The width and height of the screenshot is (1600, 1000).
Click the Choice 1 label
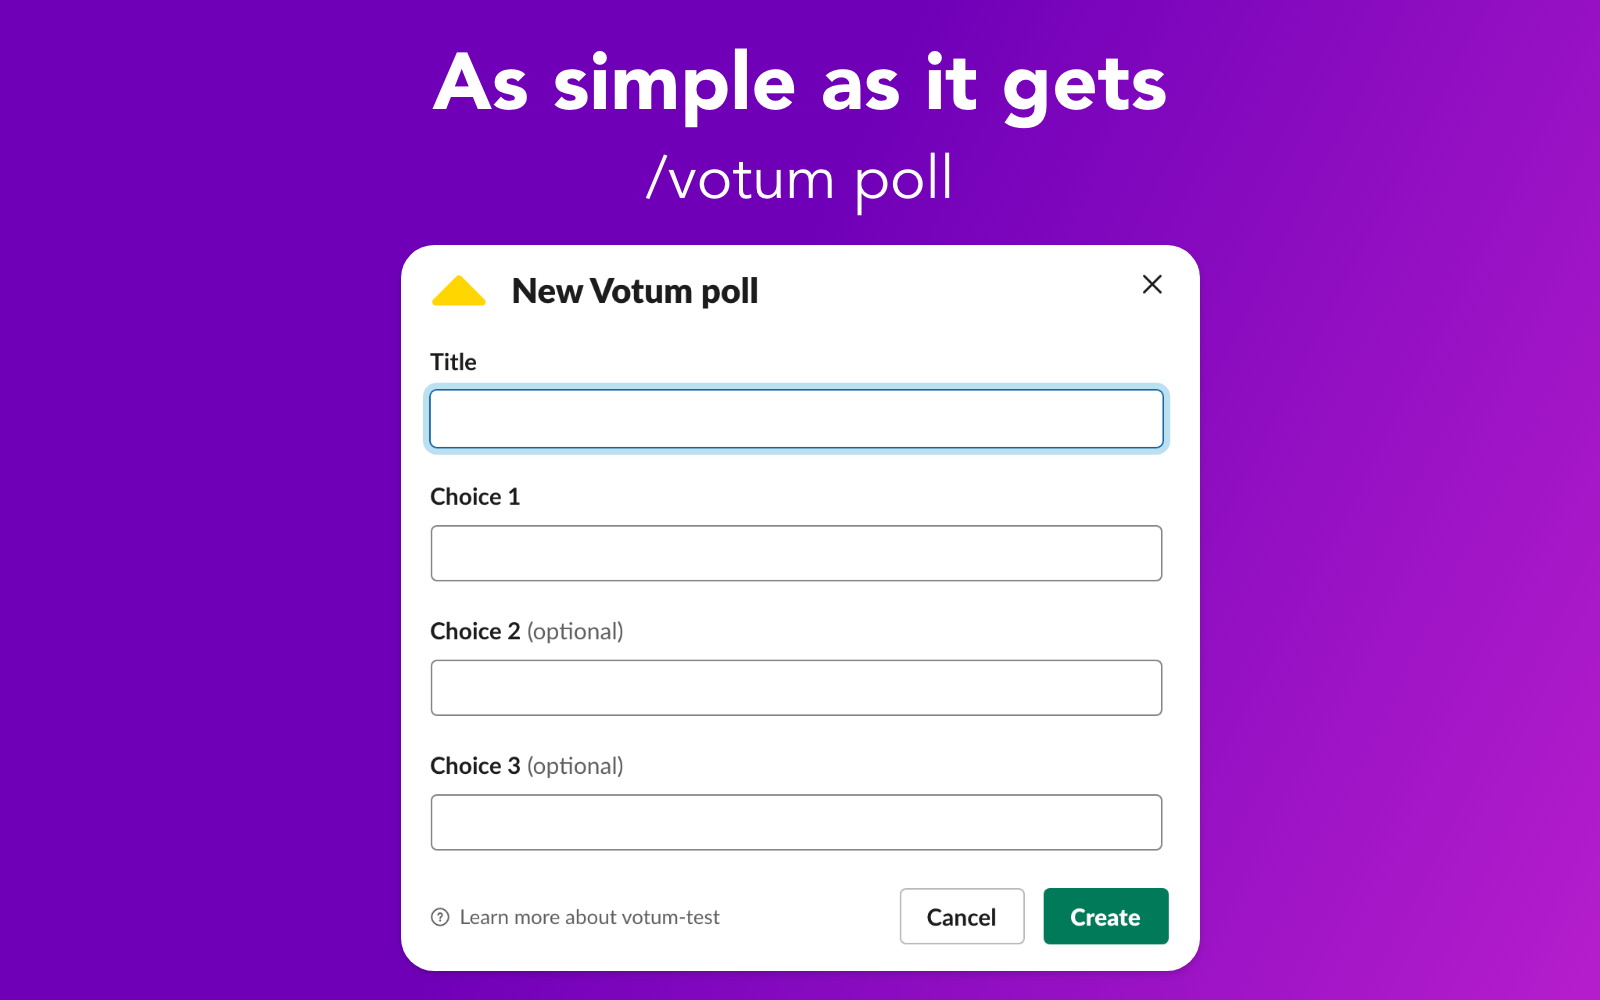click(474, 496)
